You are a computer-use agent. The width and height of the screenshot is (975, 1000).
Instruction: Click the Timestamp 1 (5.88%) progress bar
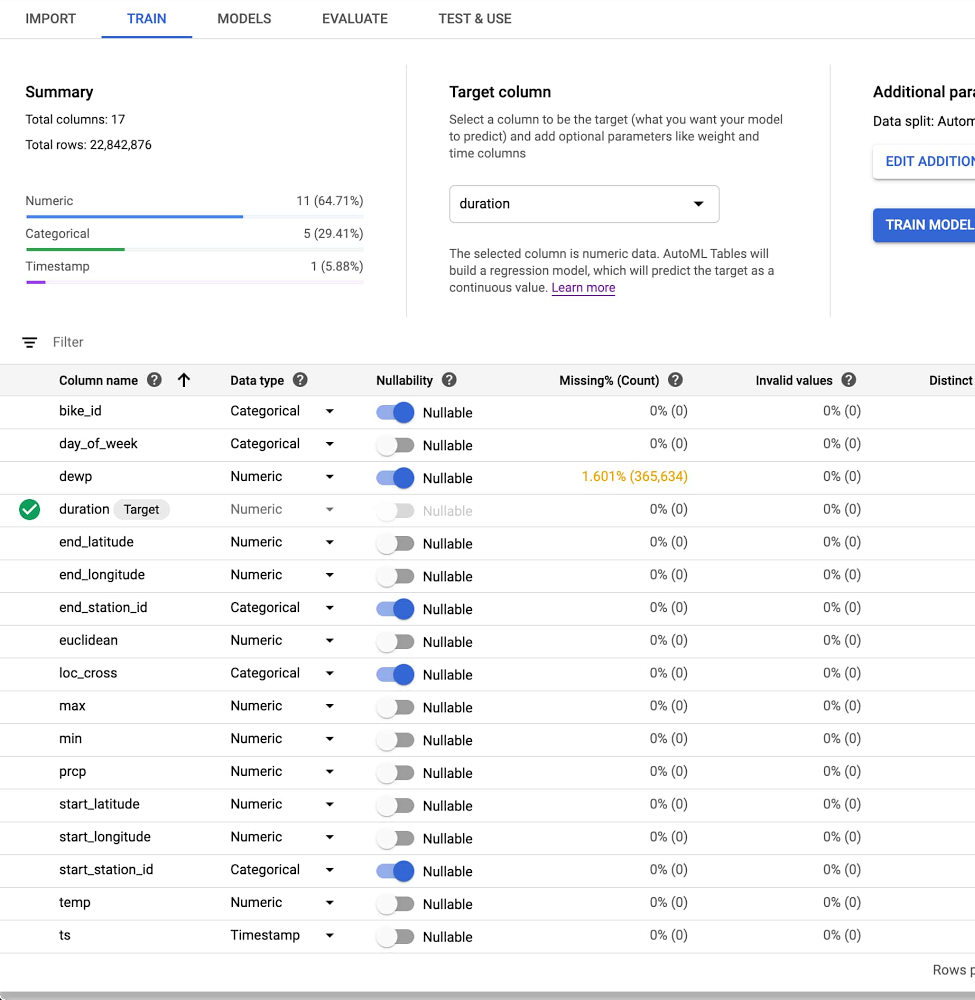tap(194, 282)
